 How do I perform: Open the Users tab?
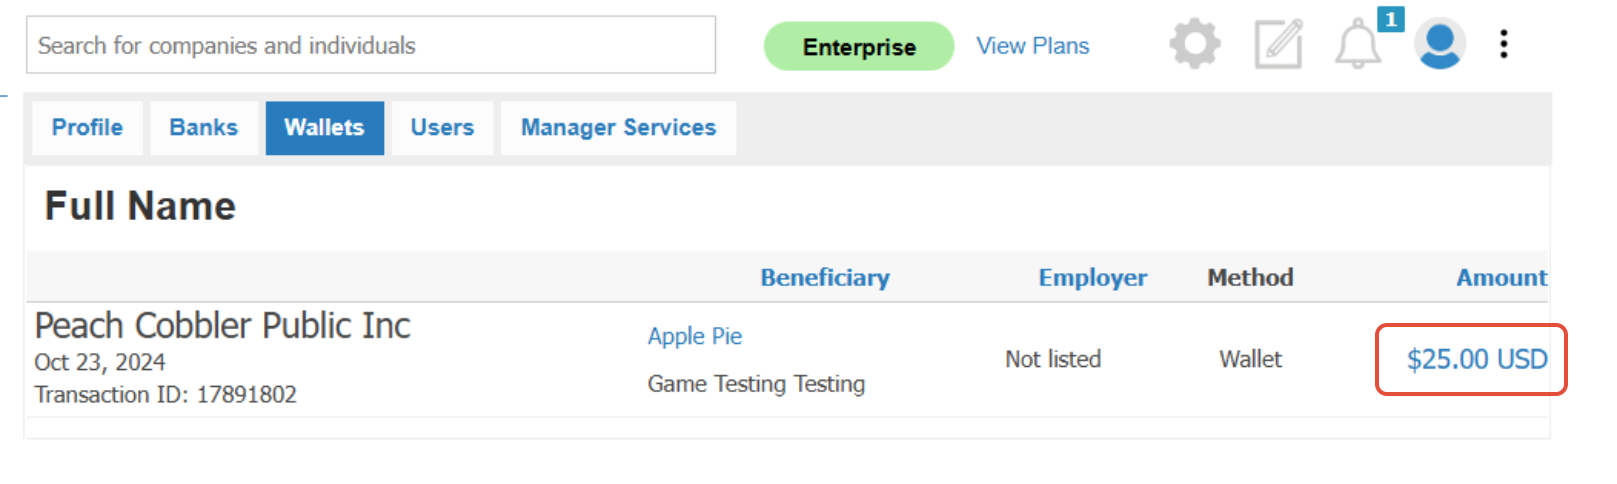tap(442, 128)
